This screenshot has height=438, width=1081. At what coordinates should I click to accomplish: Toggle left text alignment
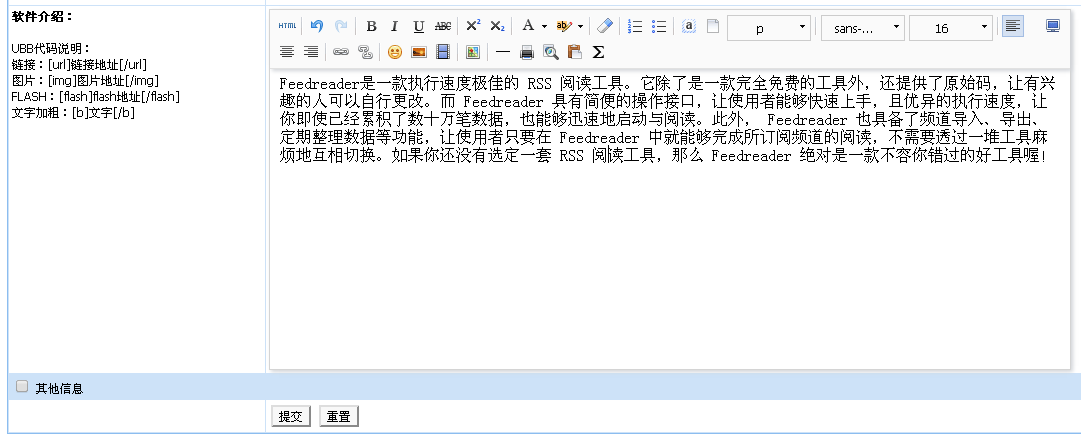pos(1013,27)
